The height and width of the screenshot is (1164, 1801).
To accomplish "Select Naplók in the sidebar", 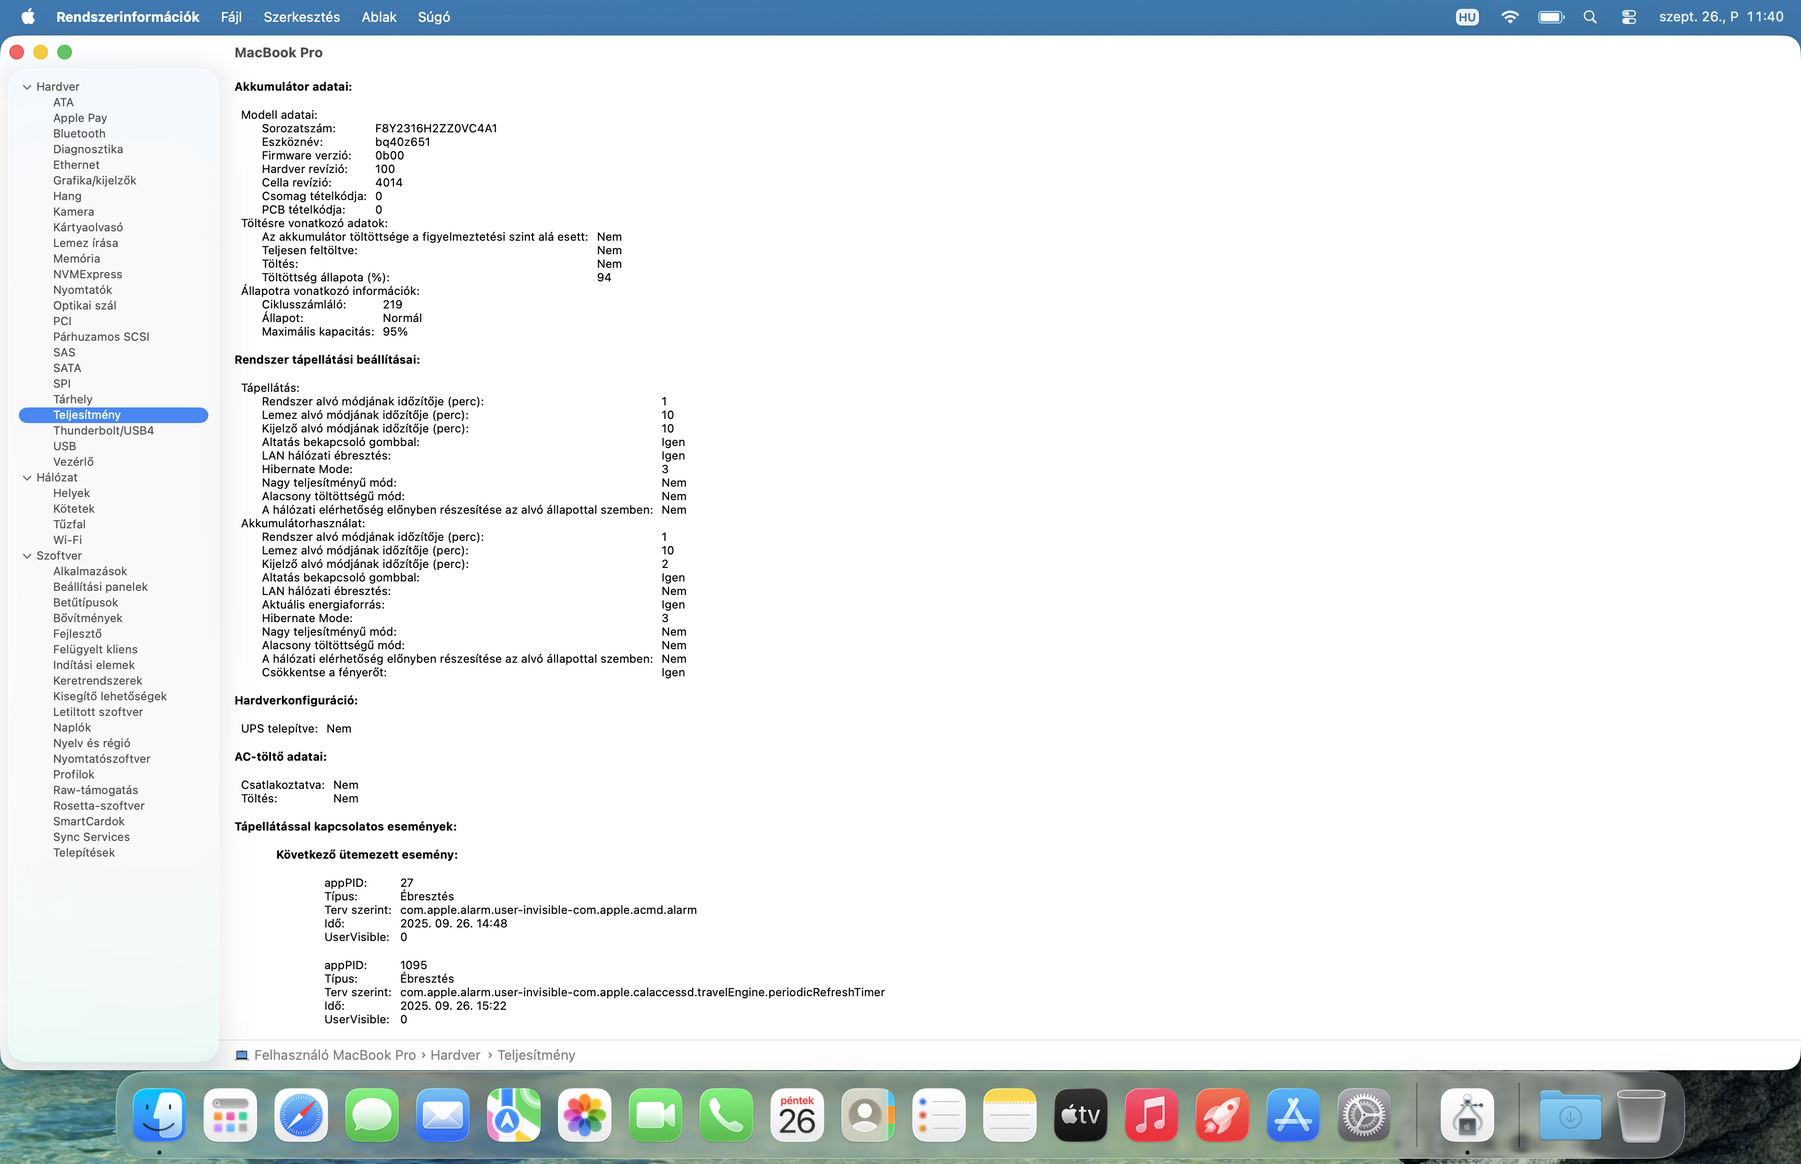I will 72,728.
